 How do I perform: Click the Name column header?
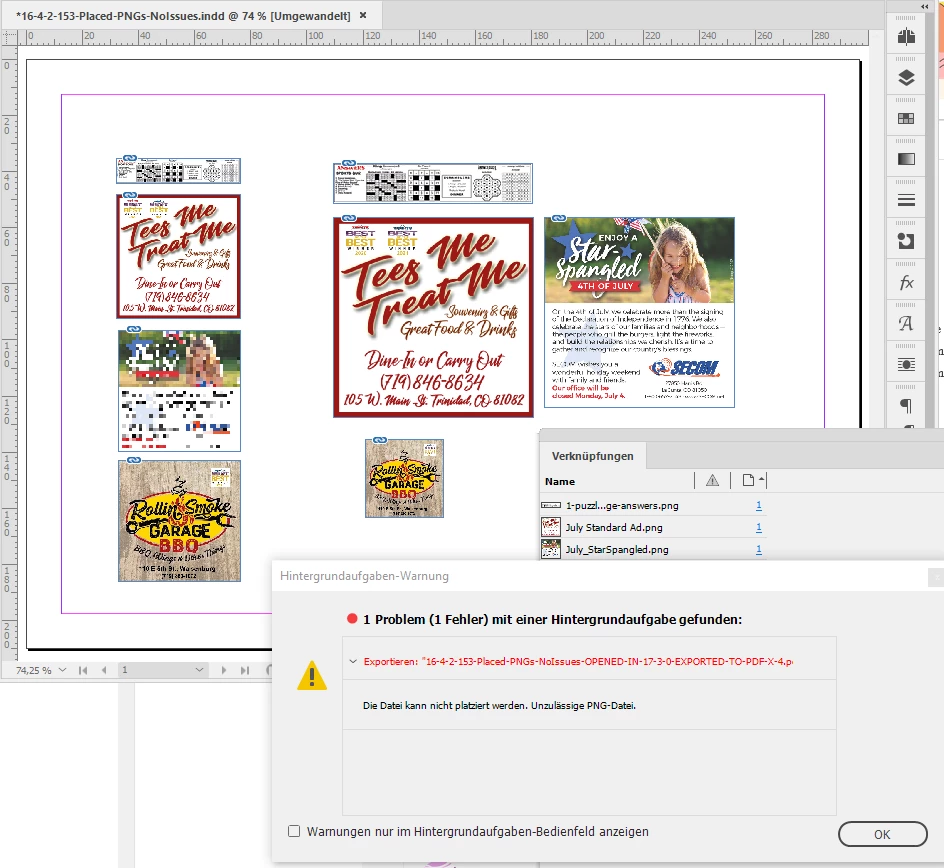(560, 482)
